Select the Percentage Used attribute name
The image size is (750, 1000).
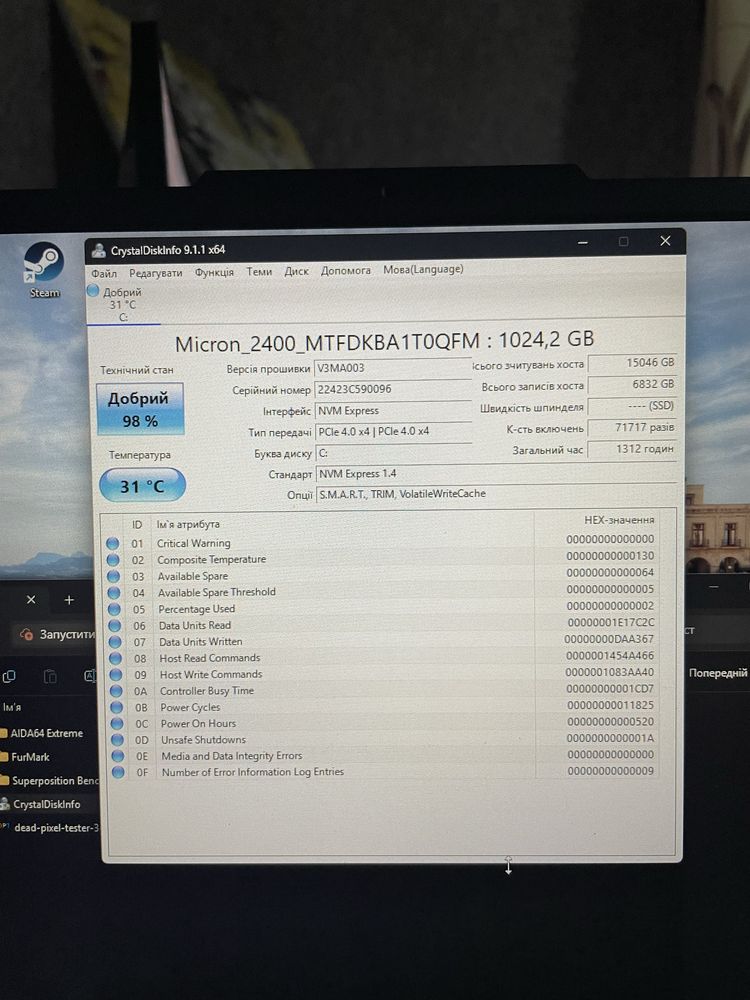click(x=196, y=609)
